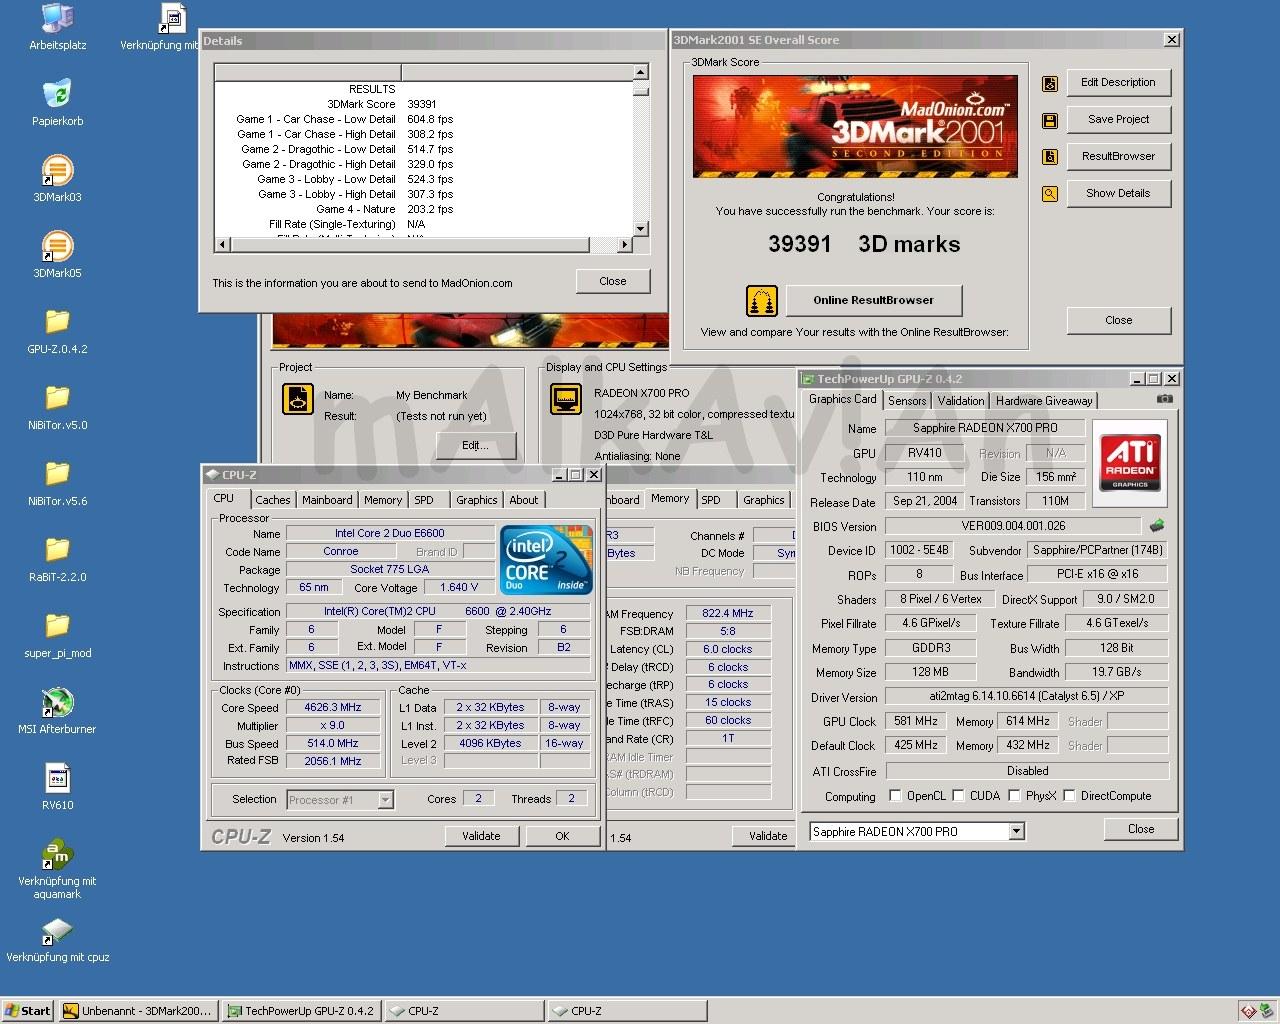Click the Edit Description button
This screenshot has width=1280, height=1024.
point(1118,83)
